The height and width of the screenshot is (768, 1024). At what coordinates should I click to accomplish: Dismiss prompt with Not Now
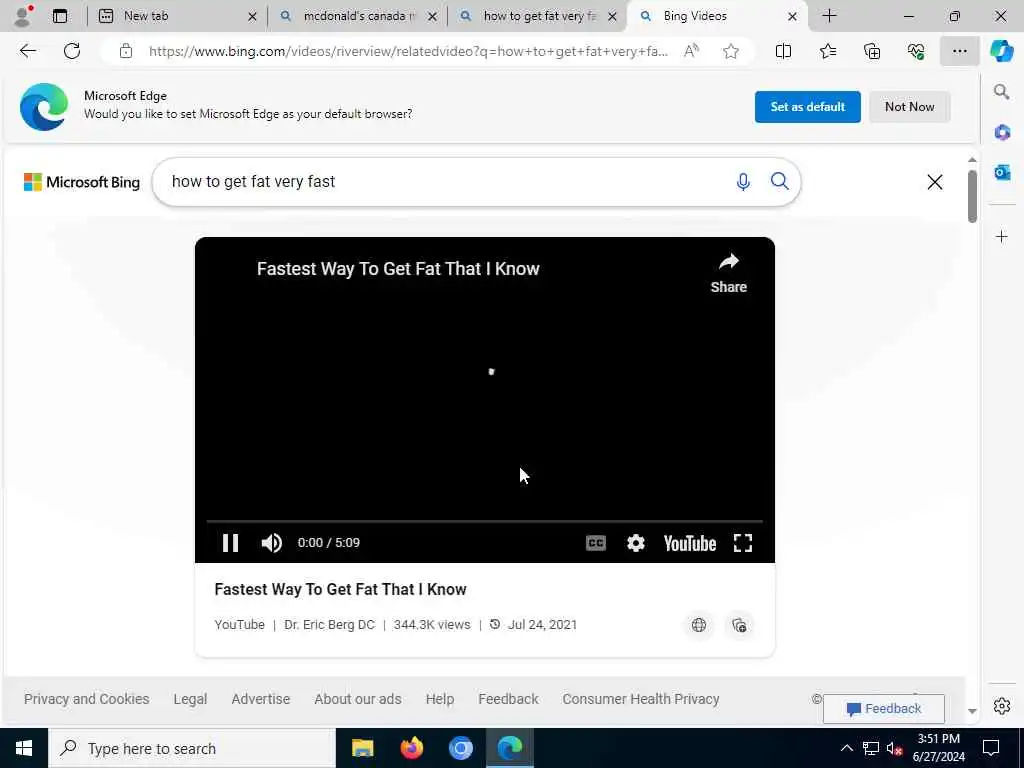coord(909,107)
